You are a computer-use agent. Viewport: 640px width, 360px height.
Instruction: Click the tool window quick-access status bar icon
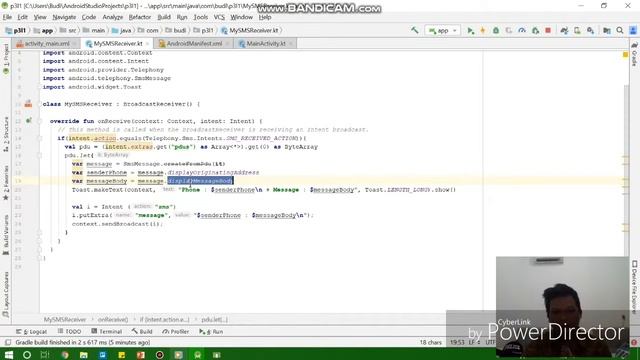7,342
